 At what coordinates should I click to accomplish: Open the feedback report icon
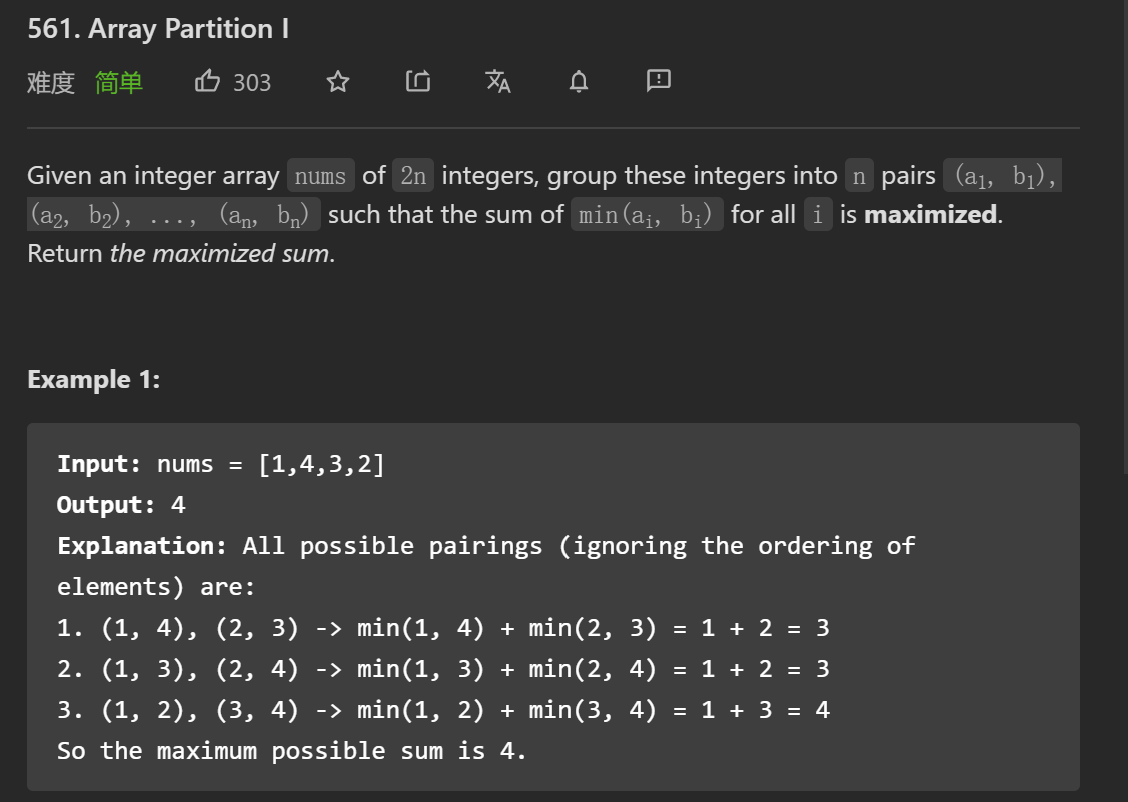pyautogui.click(x=658, y=81)
